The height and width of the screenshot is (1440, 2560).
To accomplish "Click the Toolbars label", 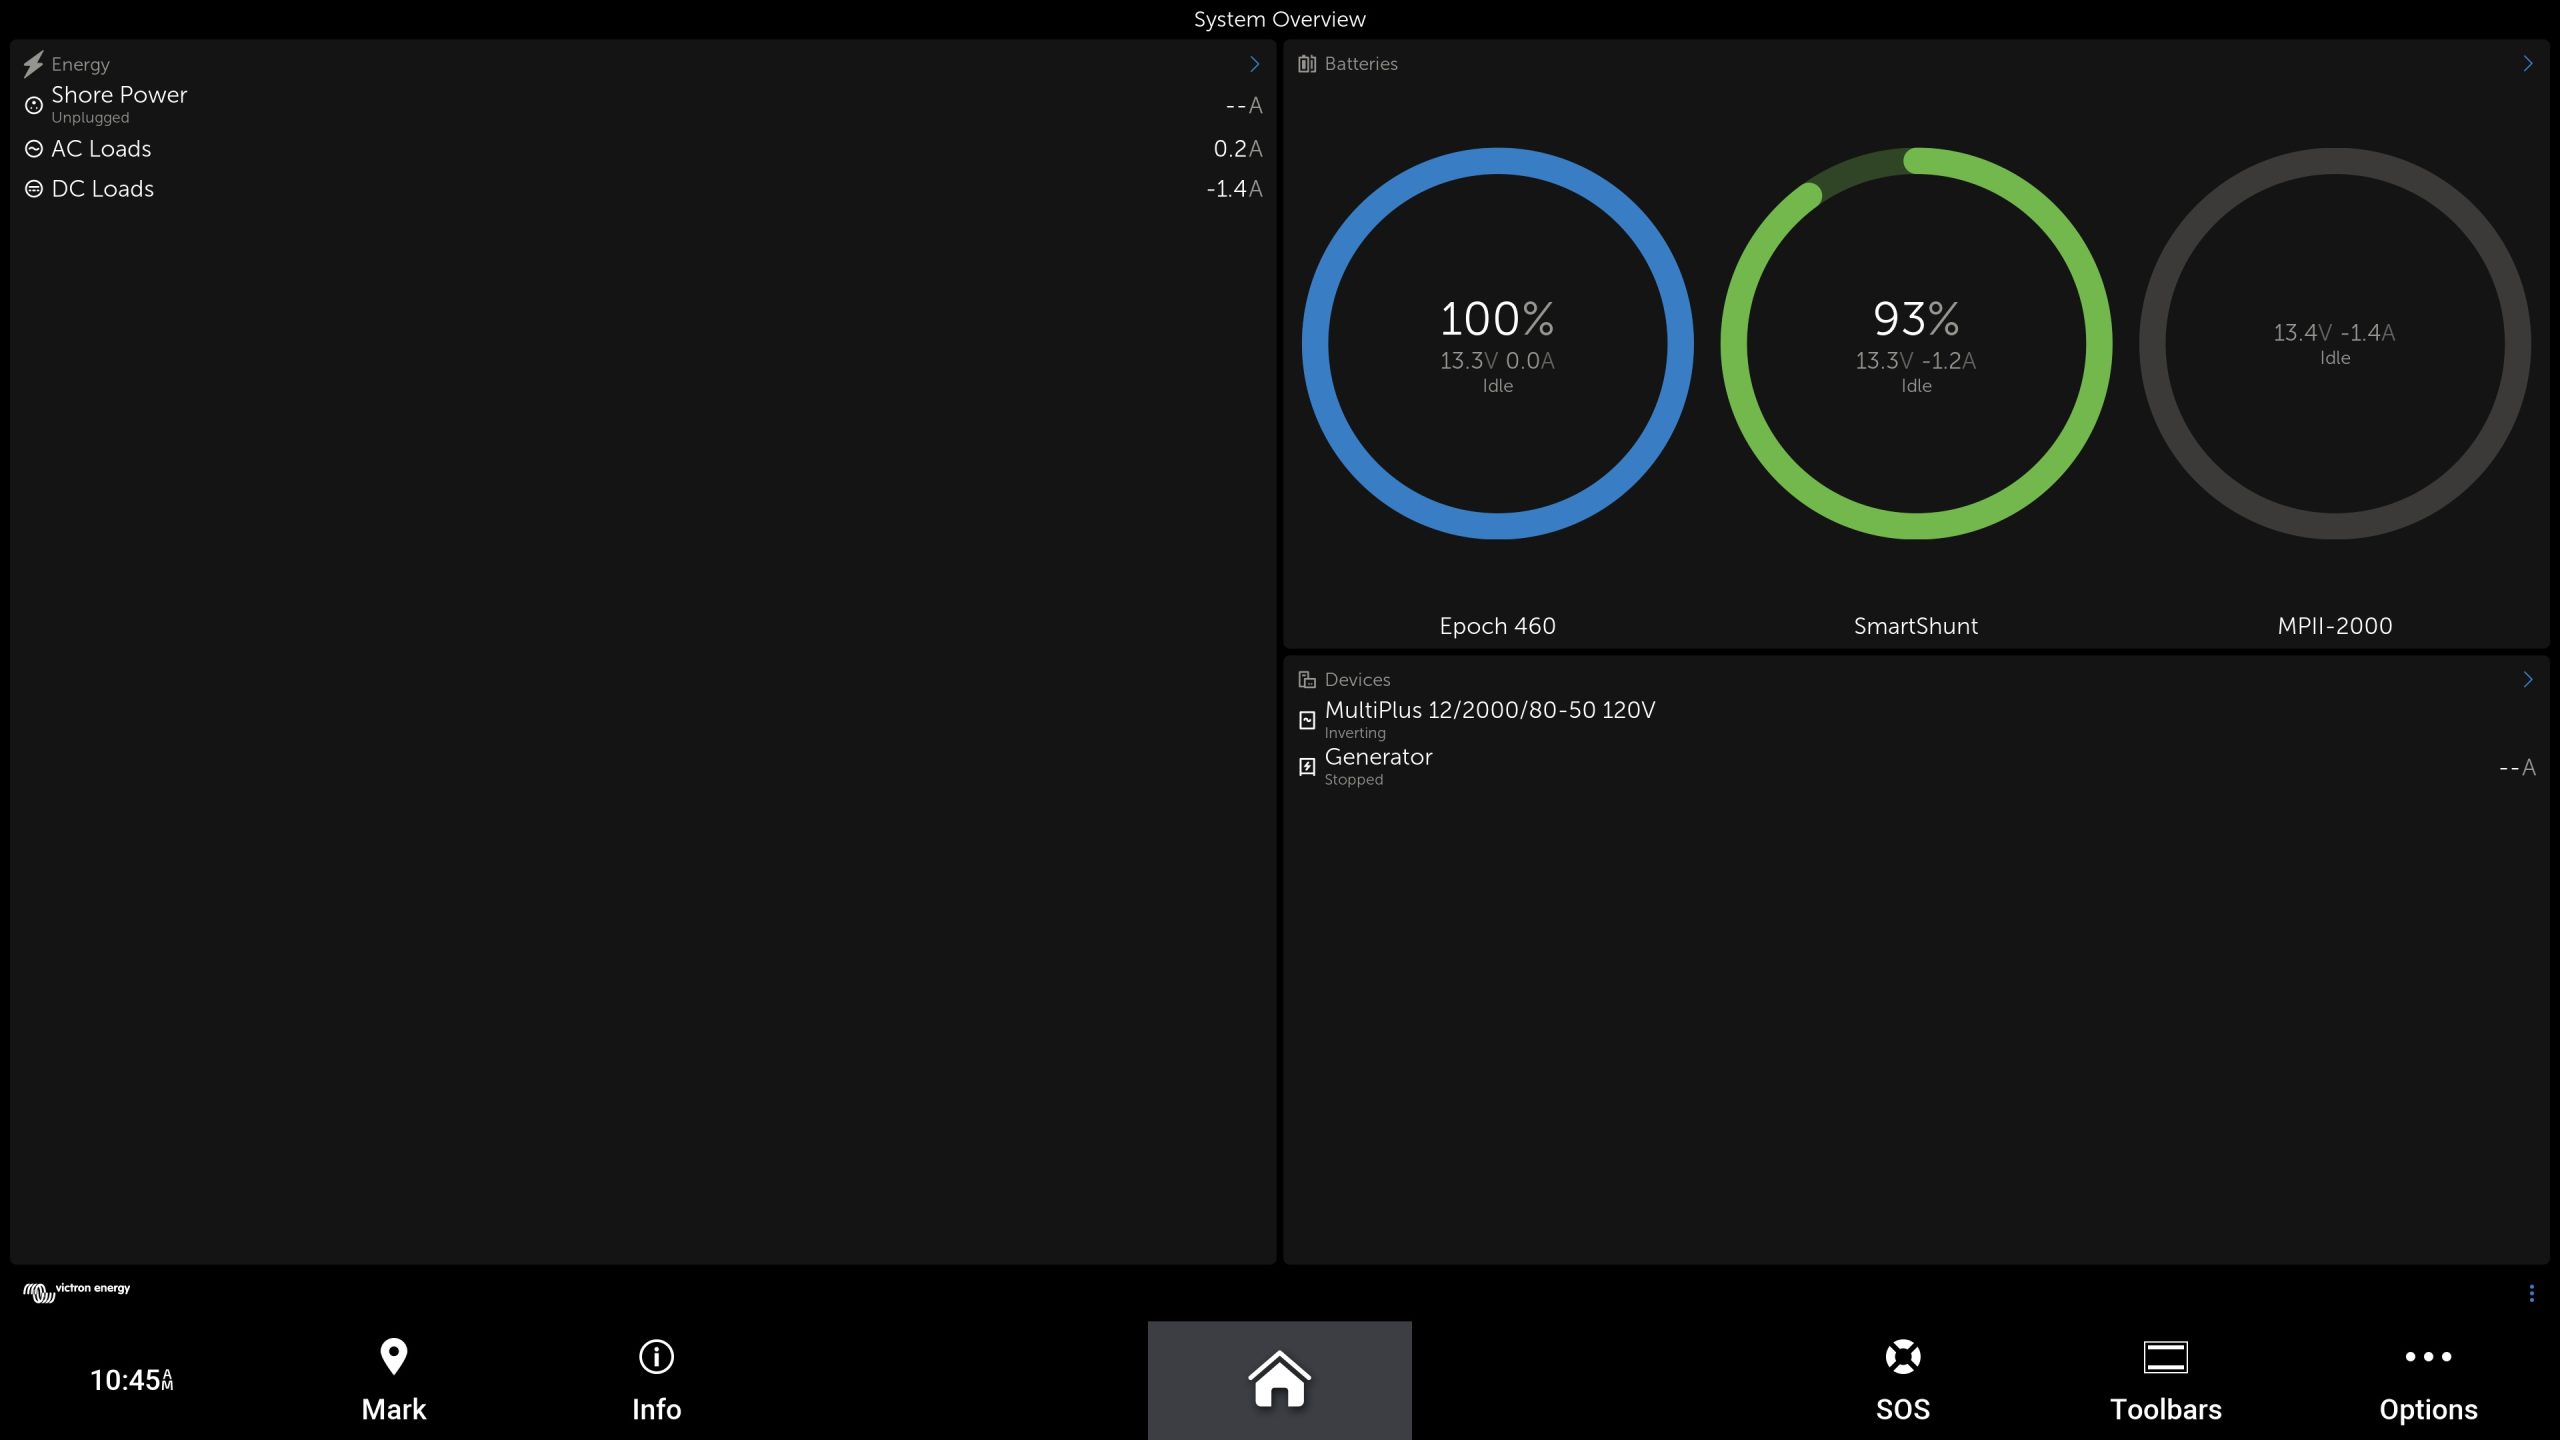I will click(x=2166, y=1409).
